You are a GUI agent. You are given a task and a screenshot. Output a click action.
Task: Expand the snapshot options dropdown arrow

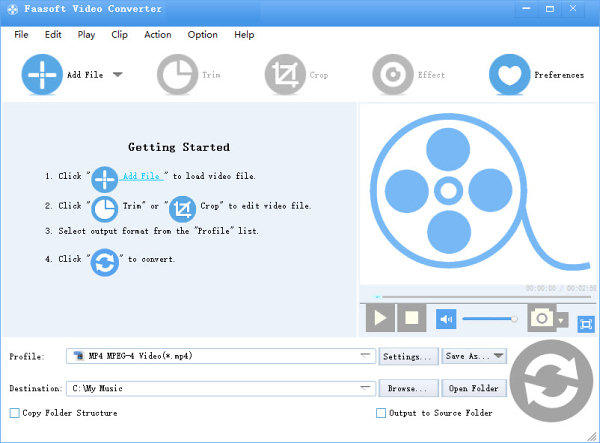561,320
